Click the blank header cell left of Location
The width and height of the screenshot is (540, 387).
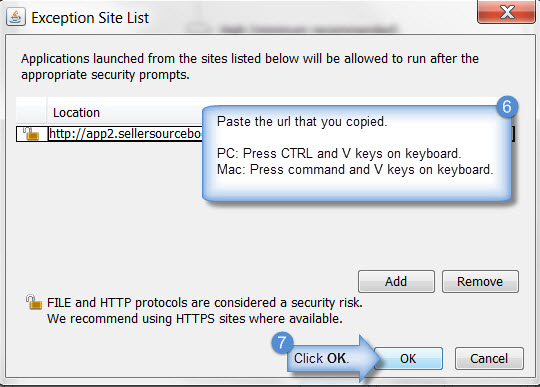click(x=31, y=111)
